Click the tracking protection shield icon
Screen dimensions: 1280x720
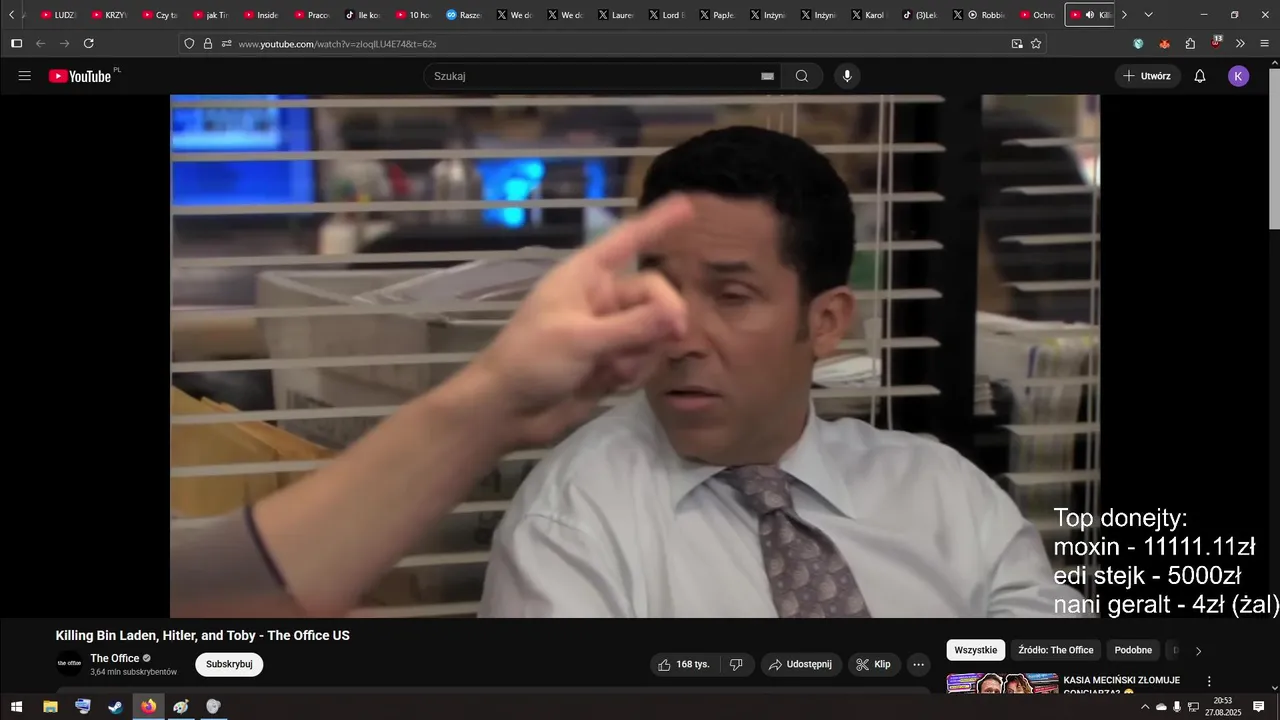pos(189,44)
